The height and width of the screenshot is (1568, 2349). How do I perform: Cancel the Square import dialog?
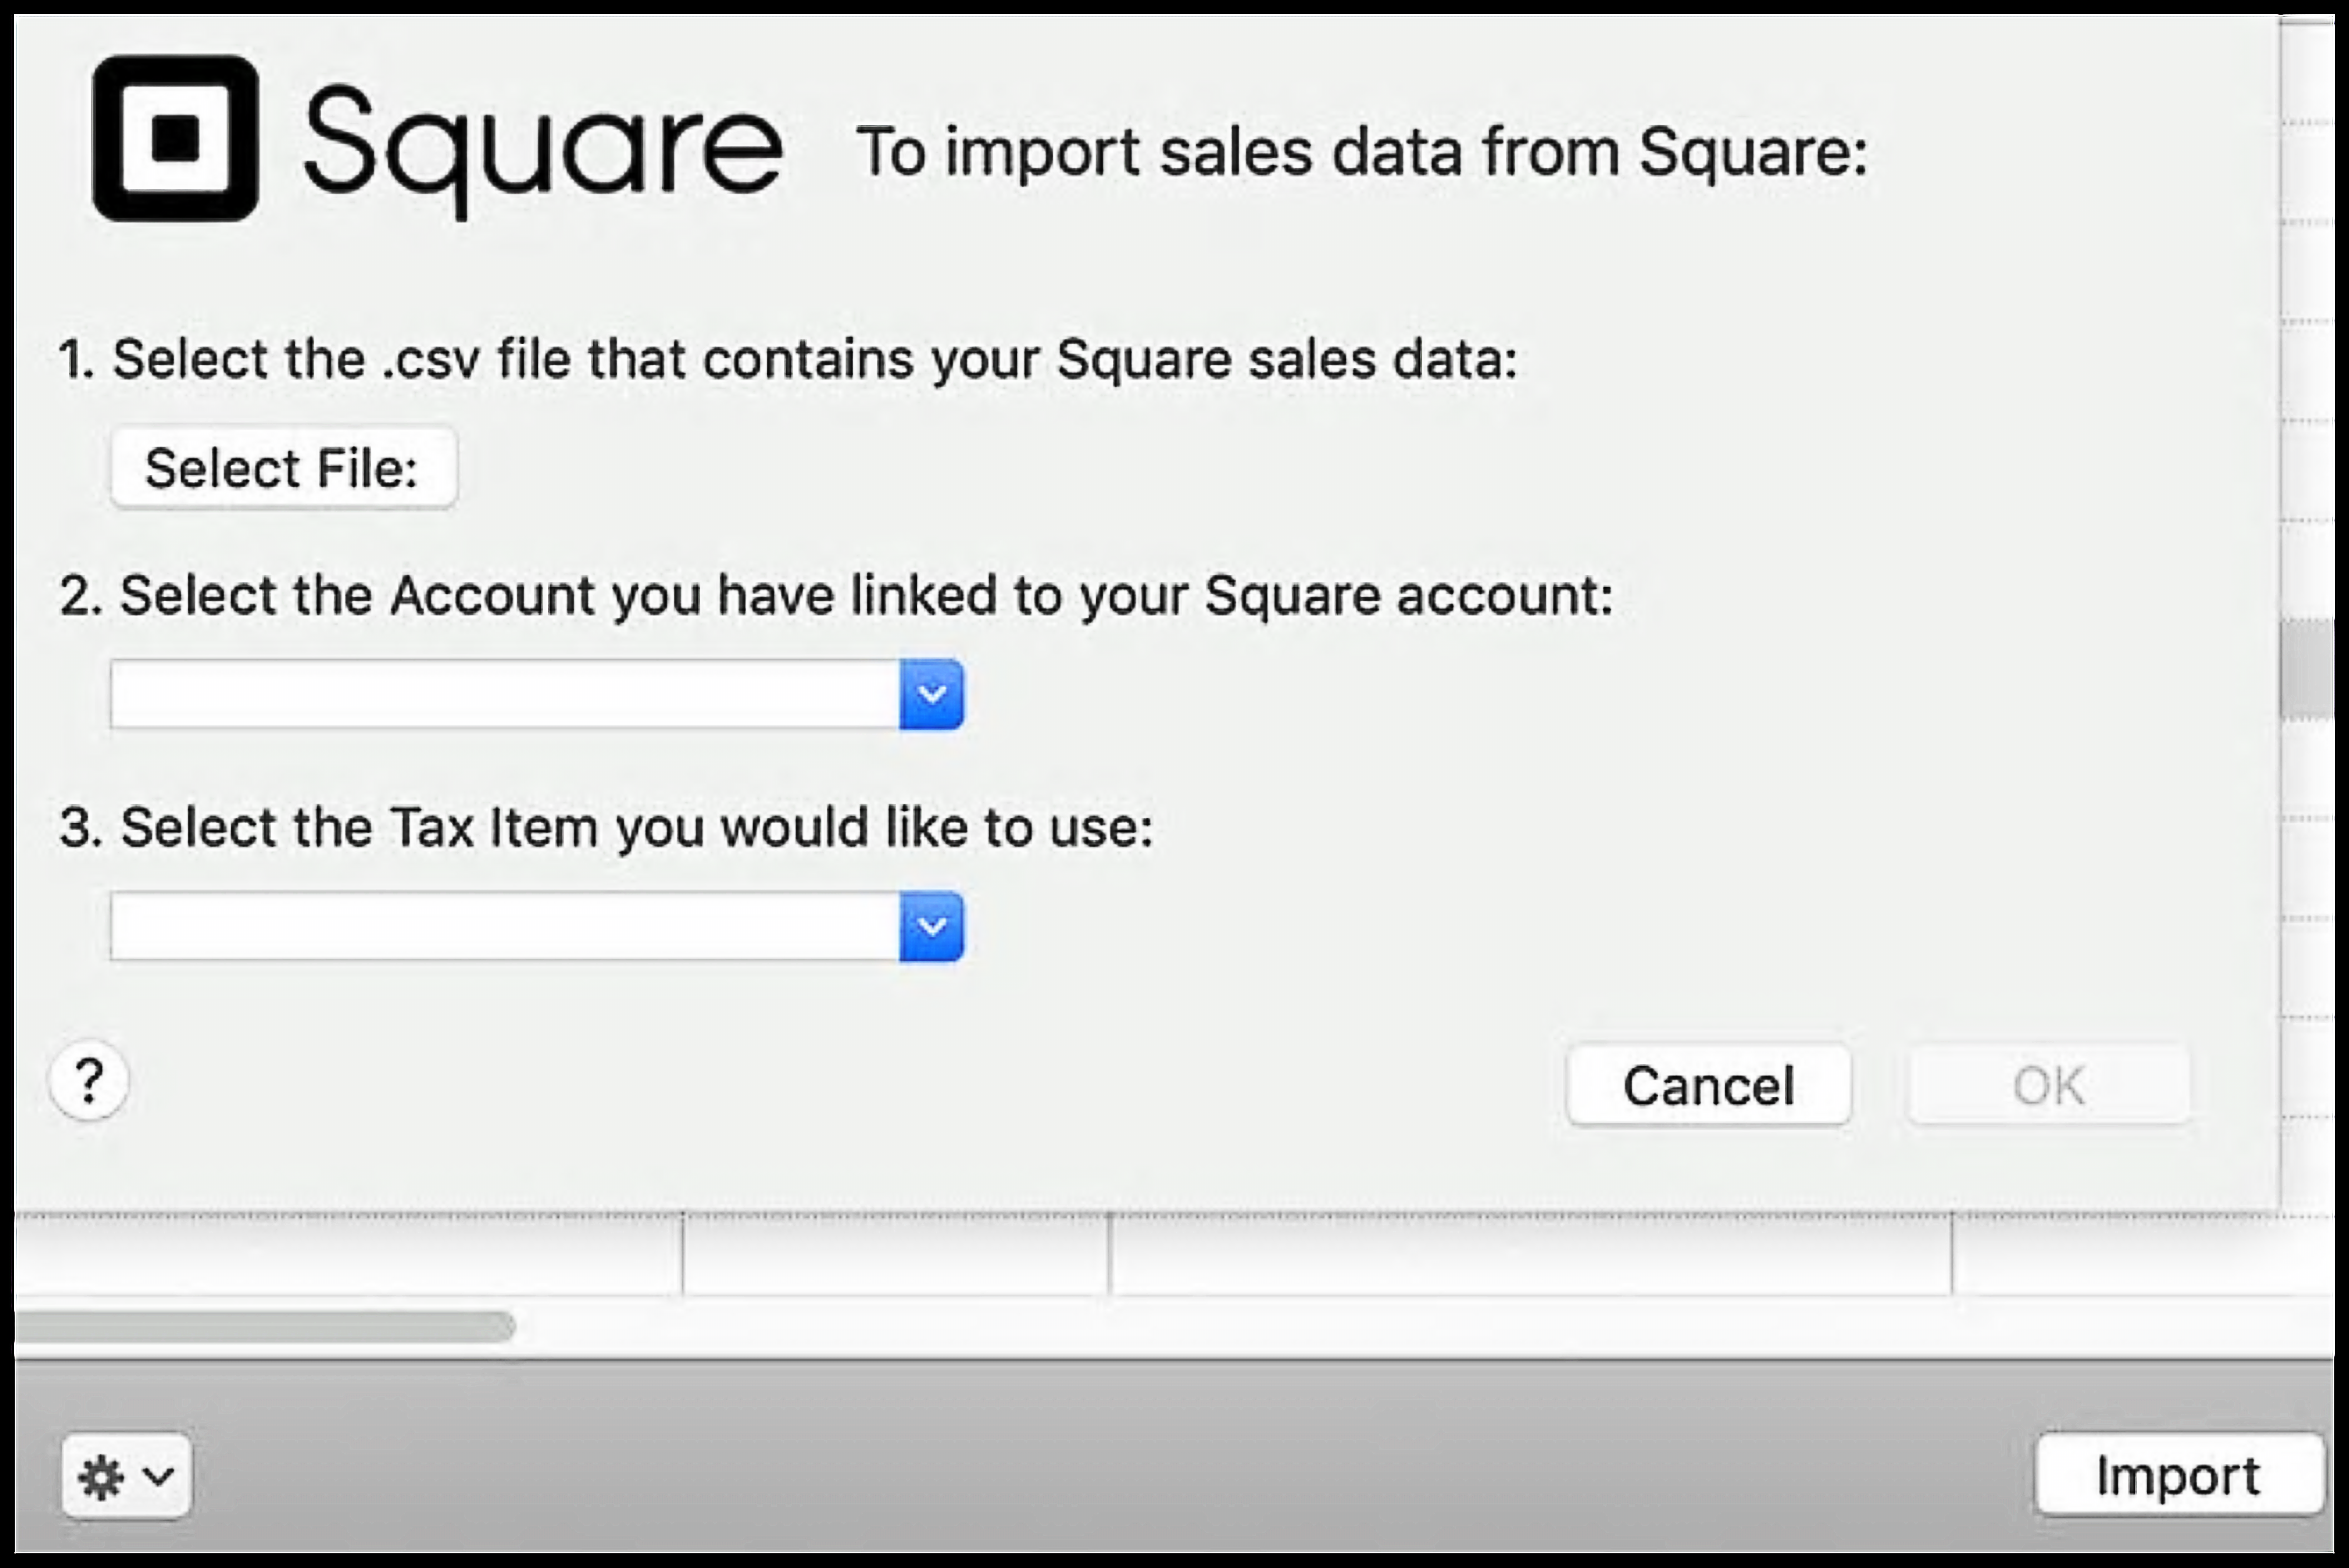coord(1709,1085)
